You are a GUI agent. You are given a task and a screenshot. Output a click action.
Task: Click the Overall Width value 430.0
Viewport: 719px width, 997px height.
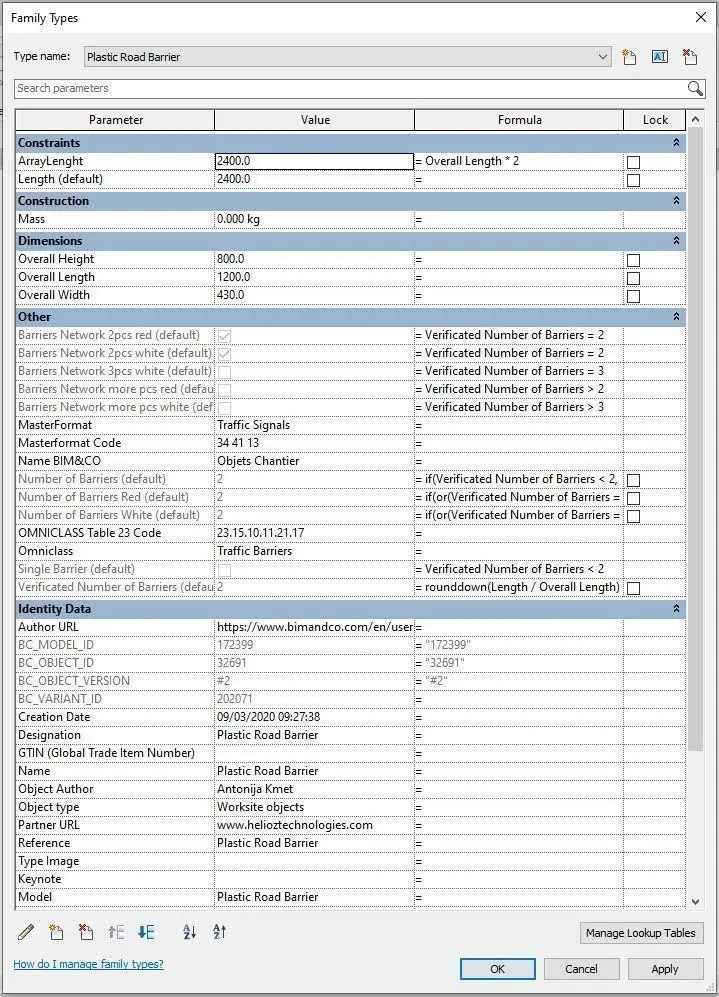pos(230,294)
